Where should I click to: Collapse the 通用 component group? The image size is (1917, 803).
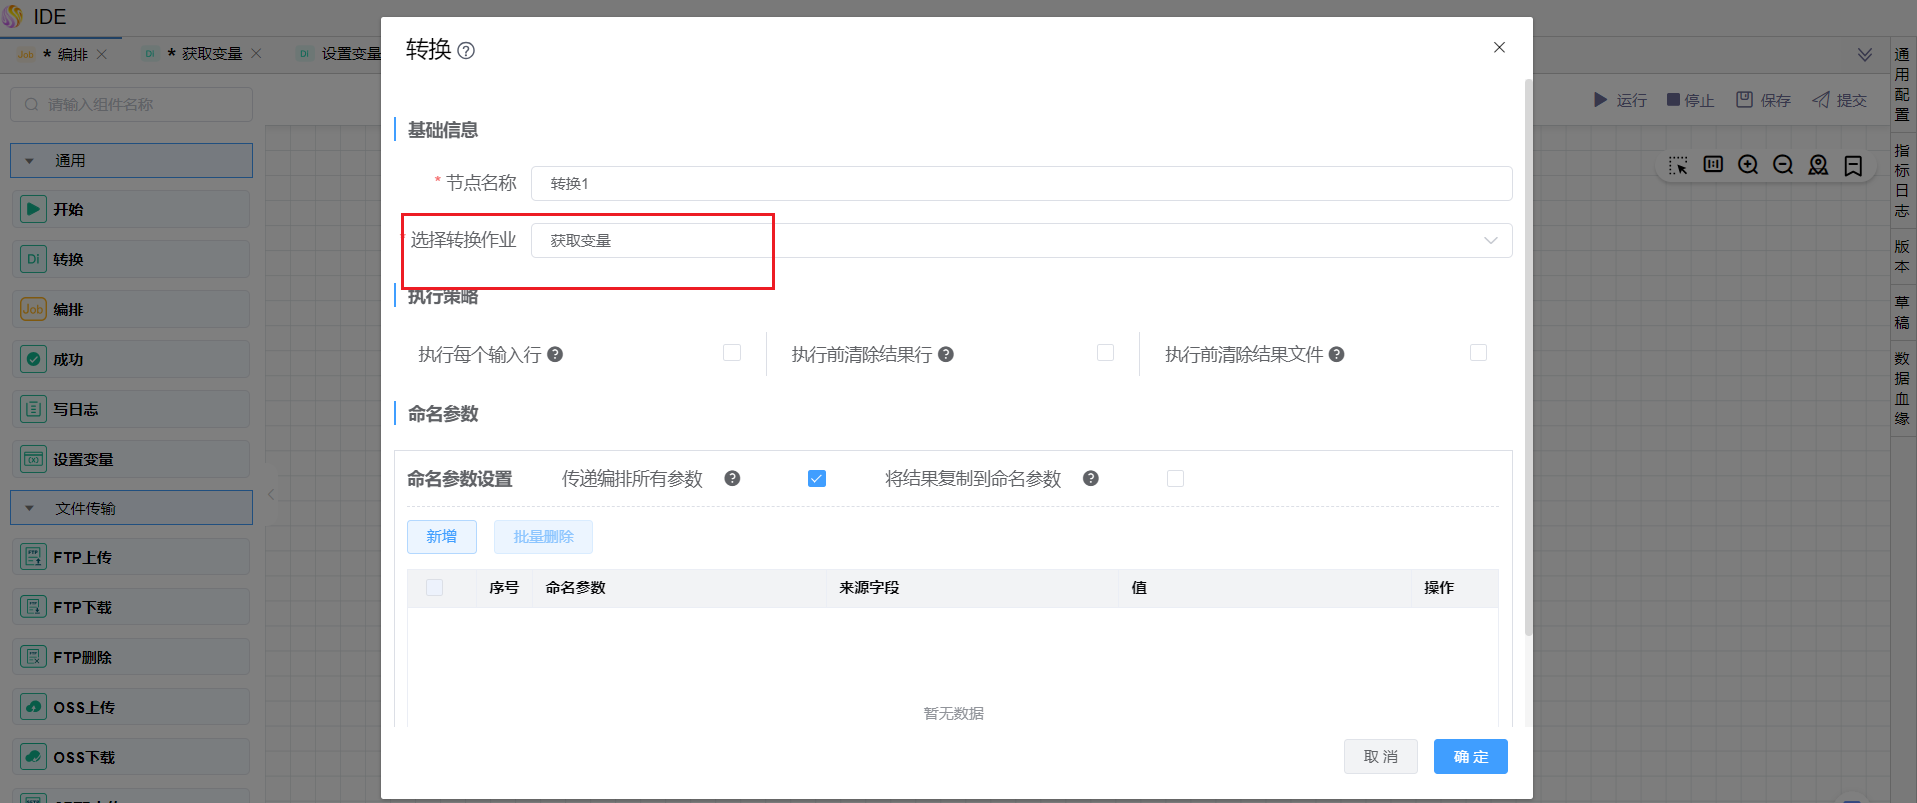(30, 161)
